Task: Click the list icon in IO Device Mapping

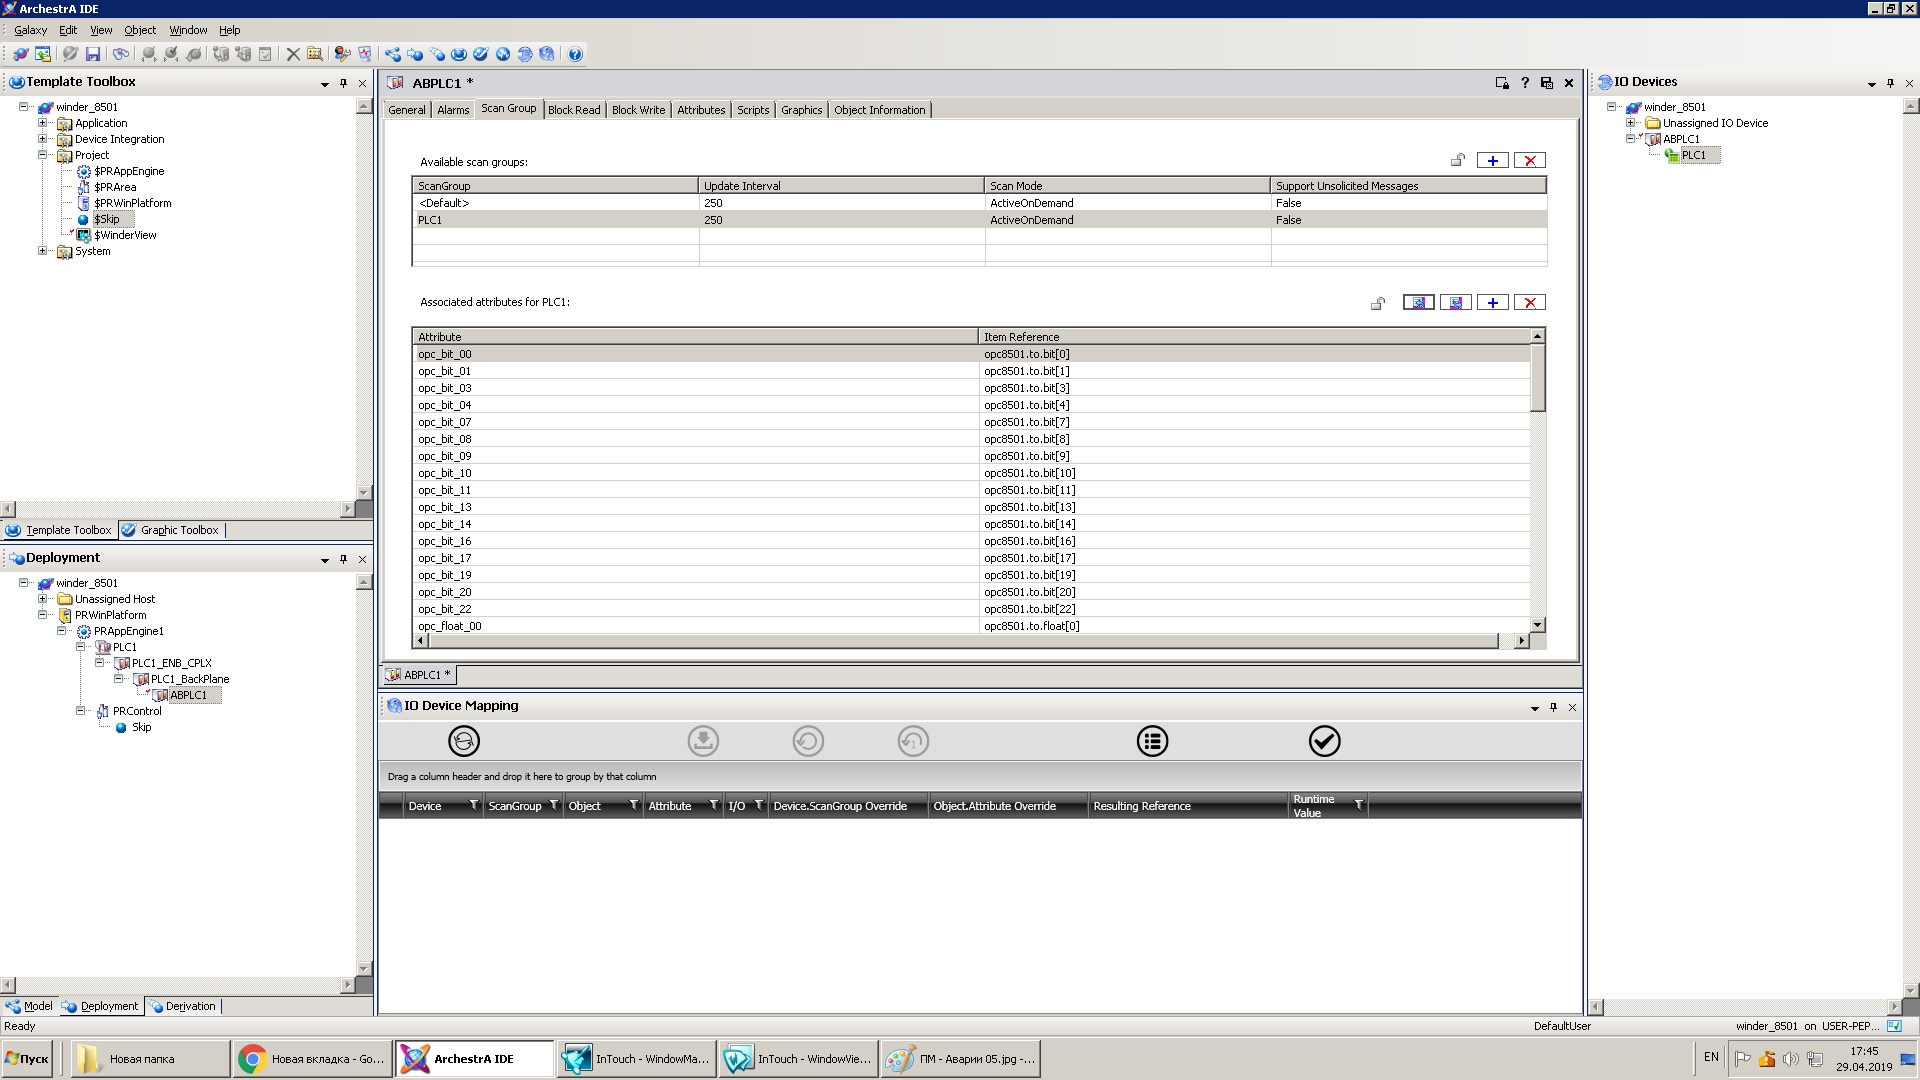Action: pos(1152,741)
